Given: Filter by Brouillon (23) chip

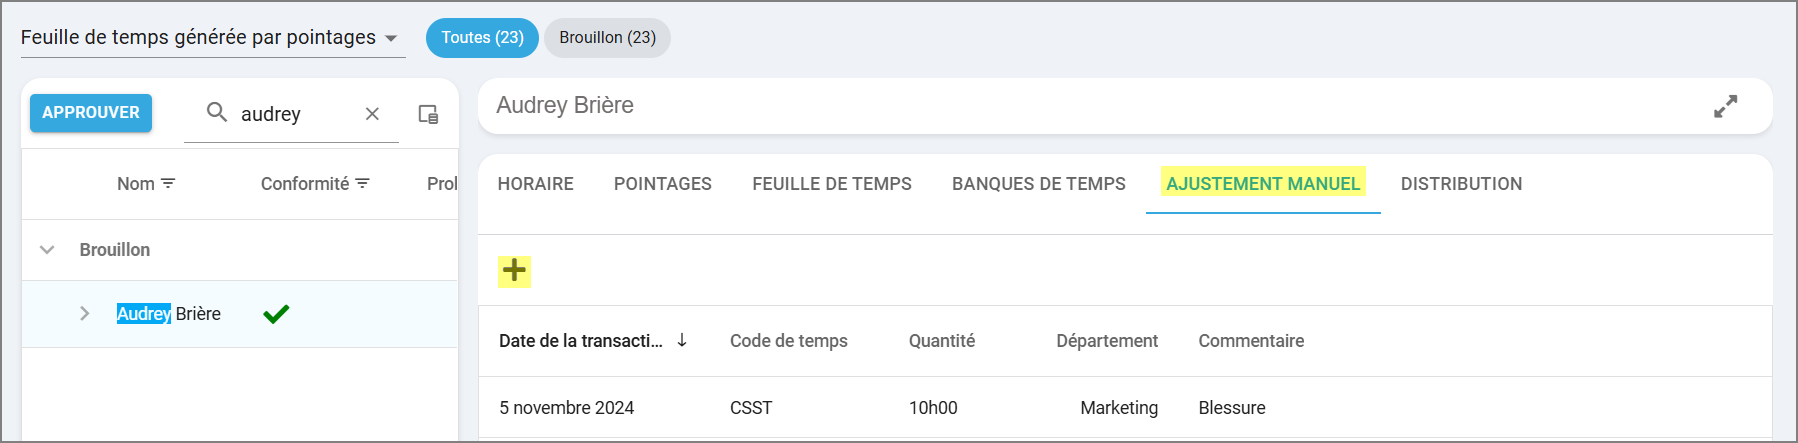Looking at the screenshot, I should pos(607,38).
